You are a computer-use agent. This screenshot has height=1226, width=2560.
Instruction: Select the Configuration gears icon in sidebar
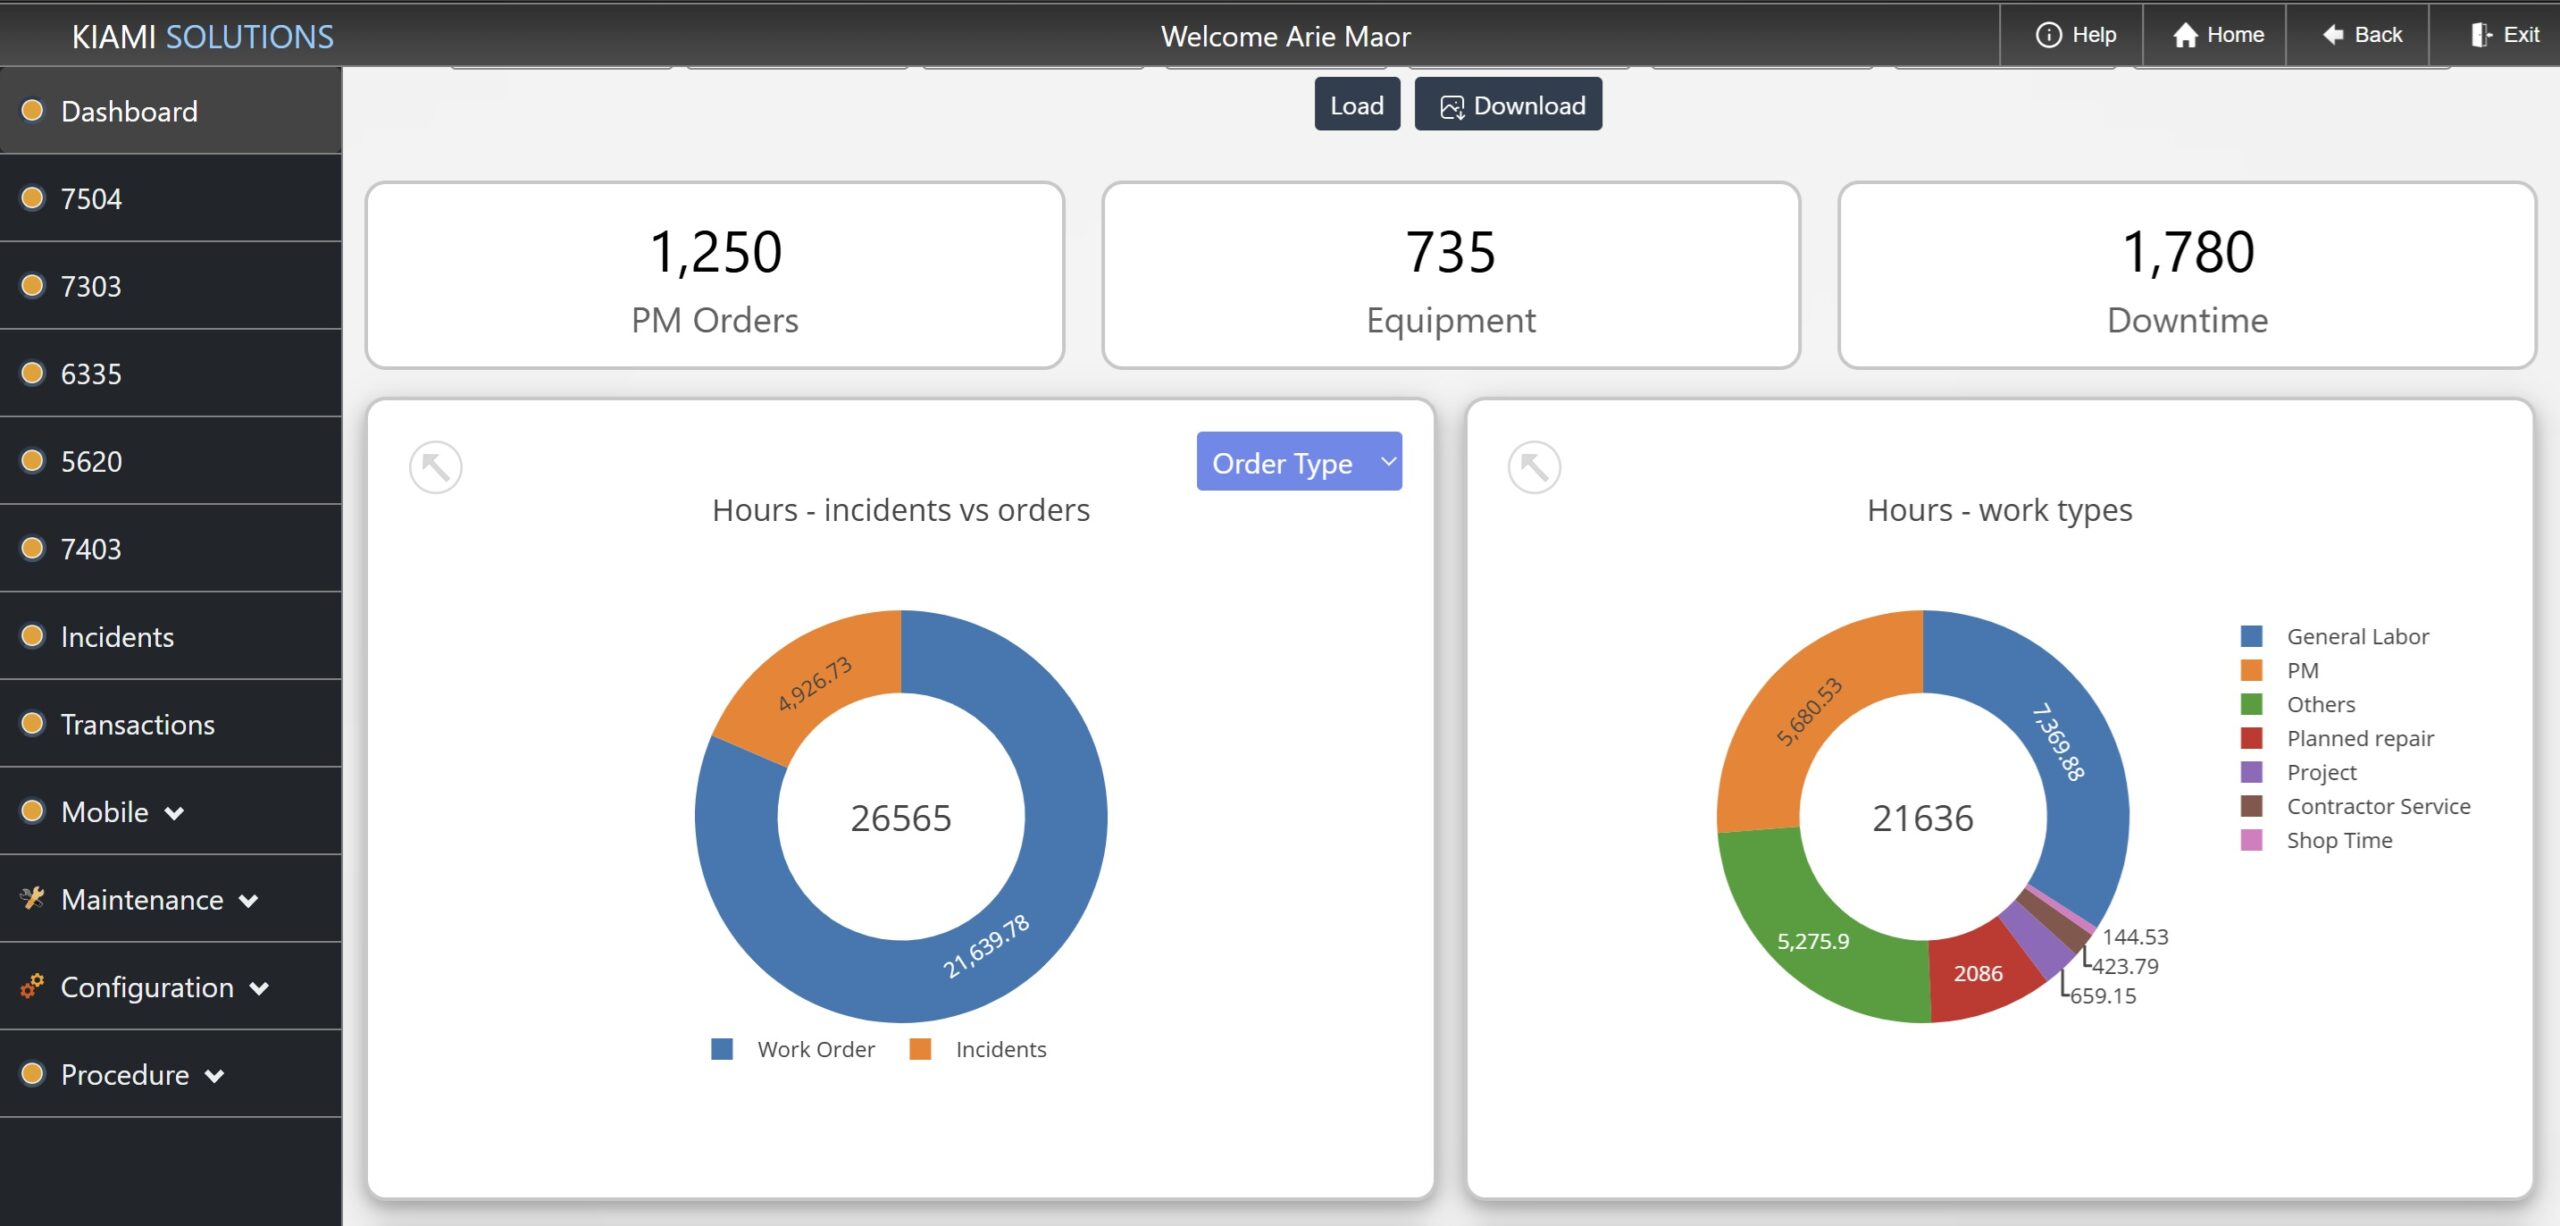coord(31,986)
